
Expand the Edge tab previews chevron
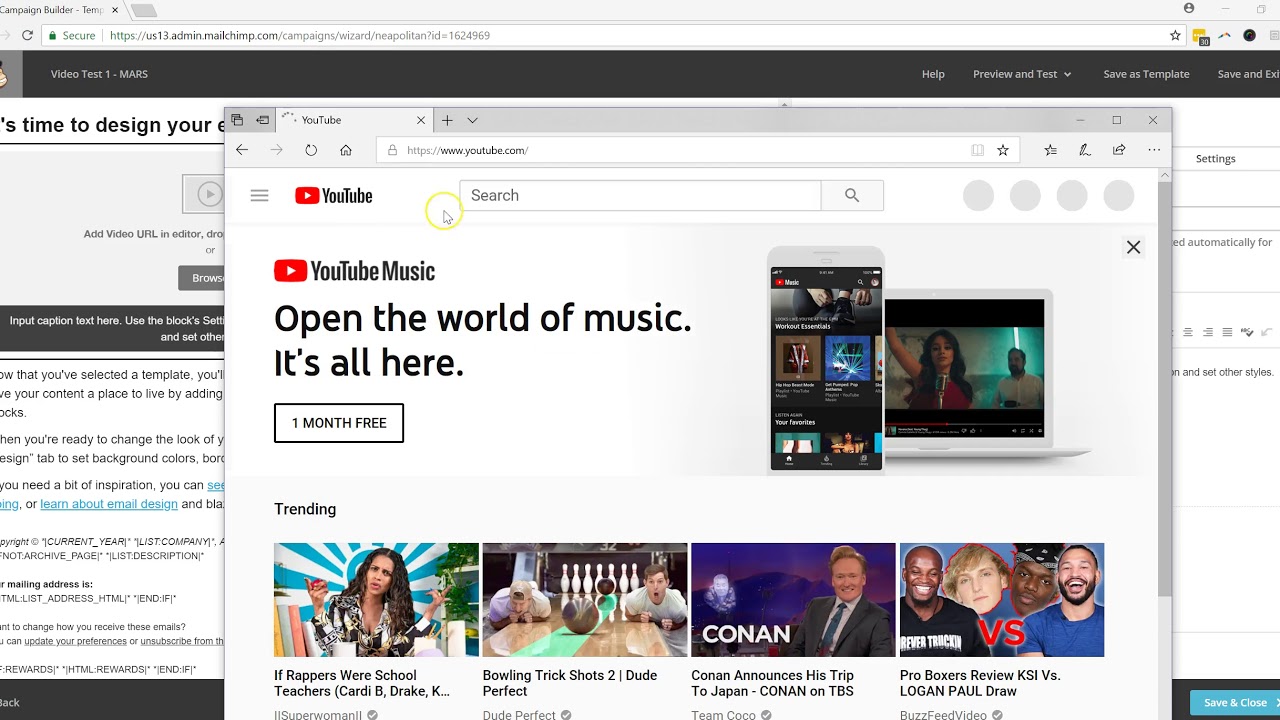coord(472,120)
